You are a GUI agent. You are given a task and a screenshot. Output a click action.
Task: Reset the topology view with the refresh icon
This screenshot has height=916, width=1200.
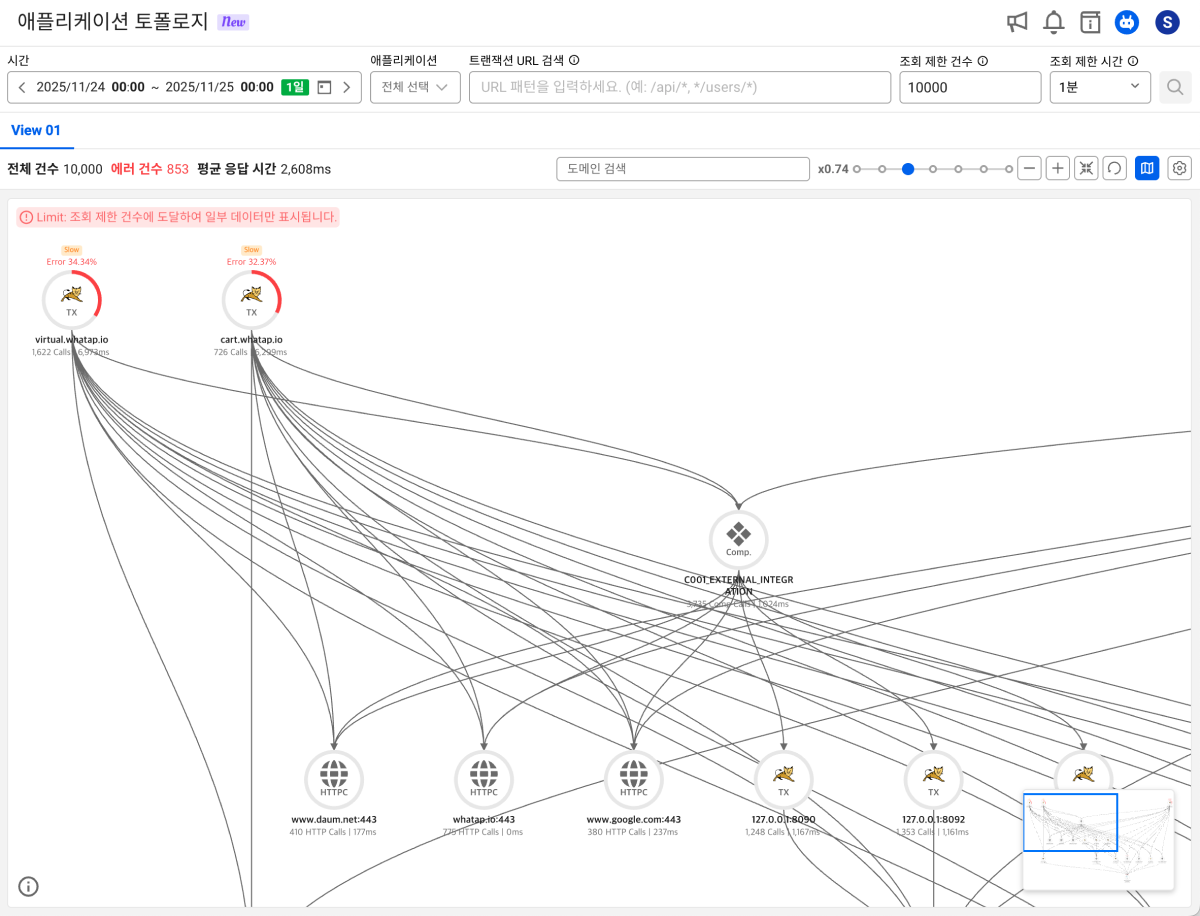(x=1114, y=169)
